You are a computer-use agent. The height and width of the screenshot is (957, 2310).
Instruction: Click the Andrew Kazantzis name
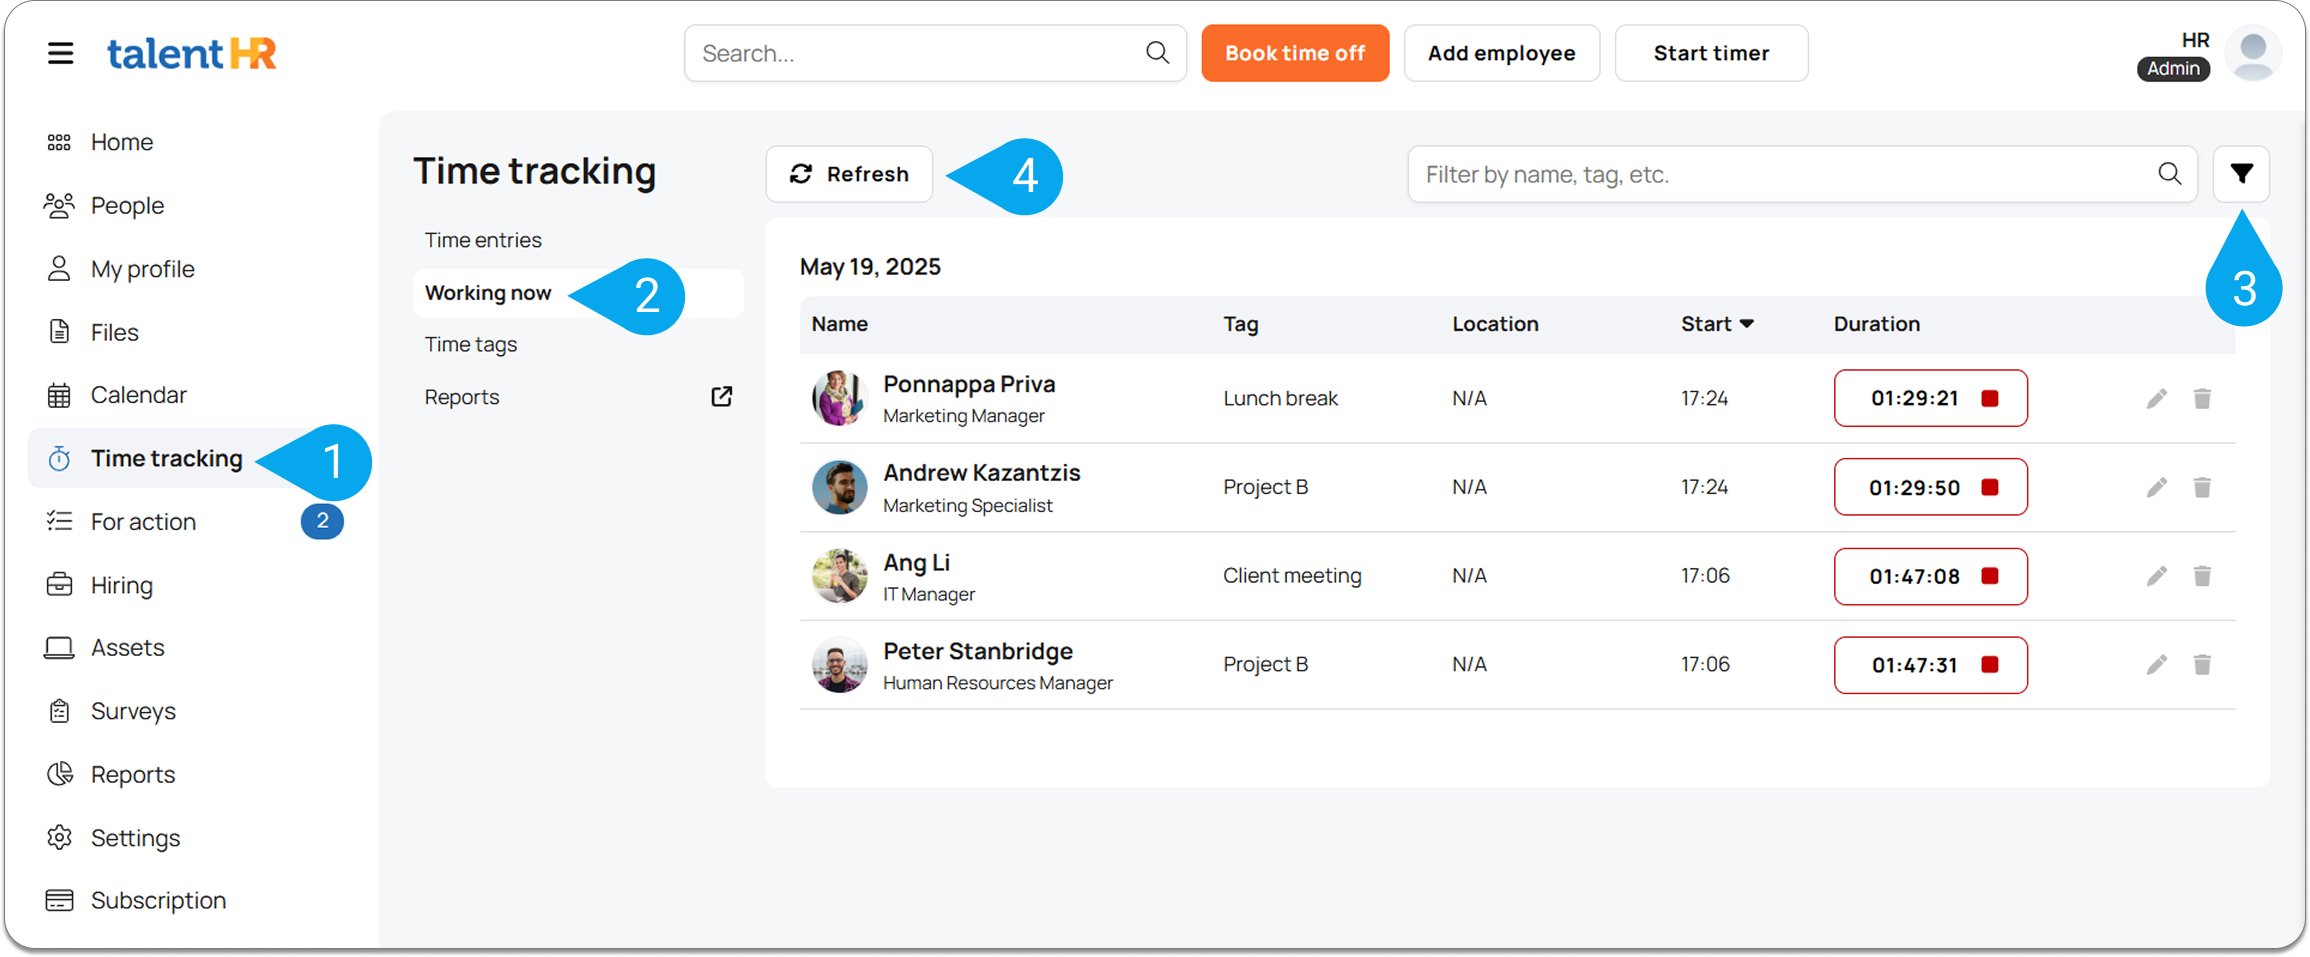(x=981, y=473)
